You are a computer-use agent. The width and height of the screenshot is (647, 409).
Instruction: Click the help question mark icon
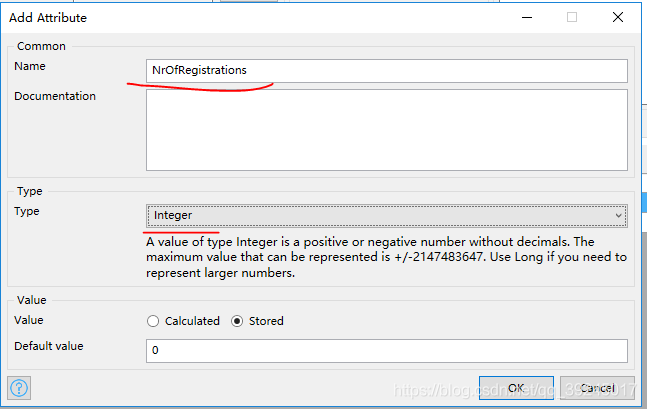click(x=18, y=388)
